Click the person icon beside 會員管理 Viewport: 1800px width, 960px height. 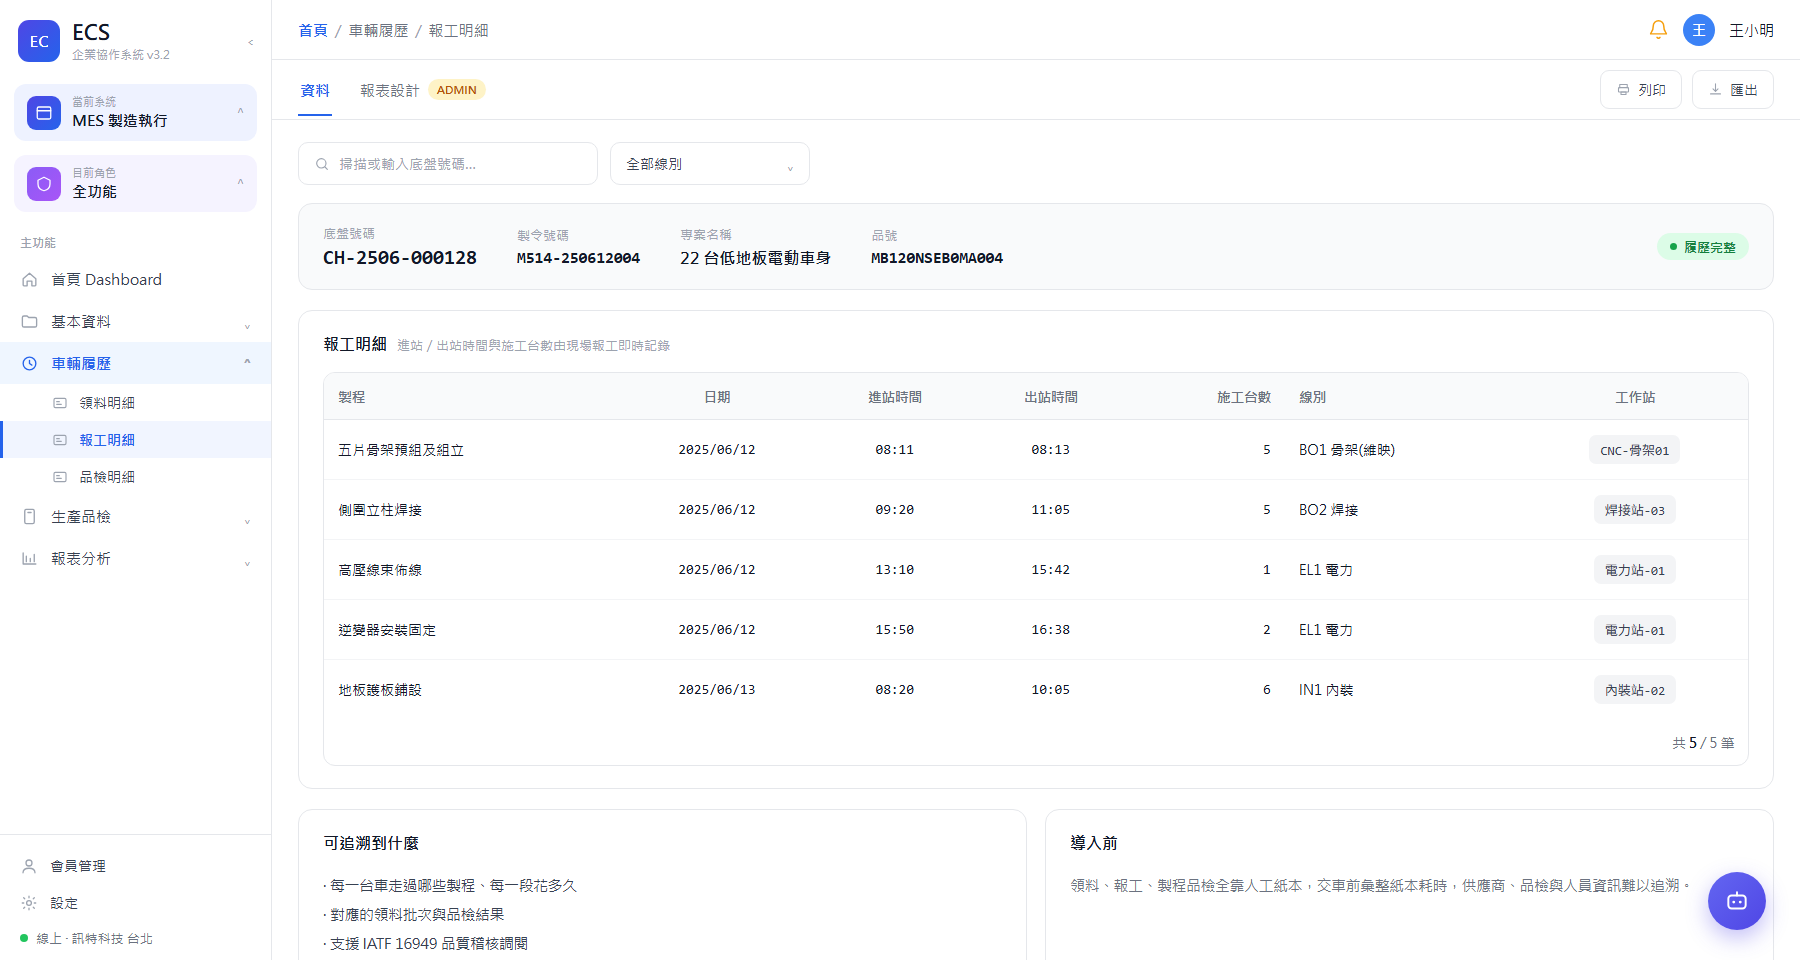[29, 866]
